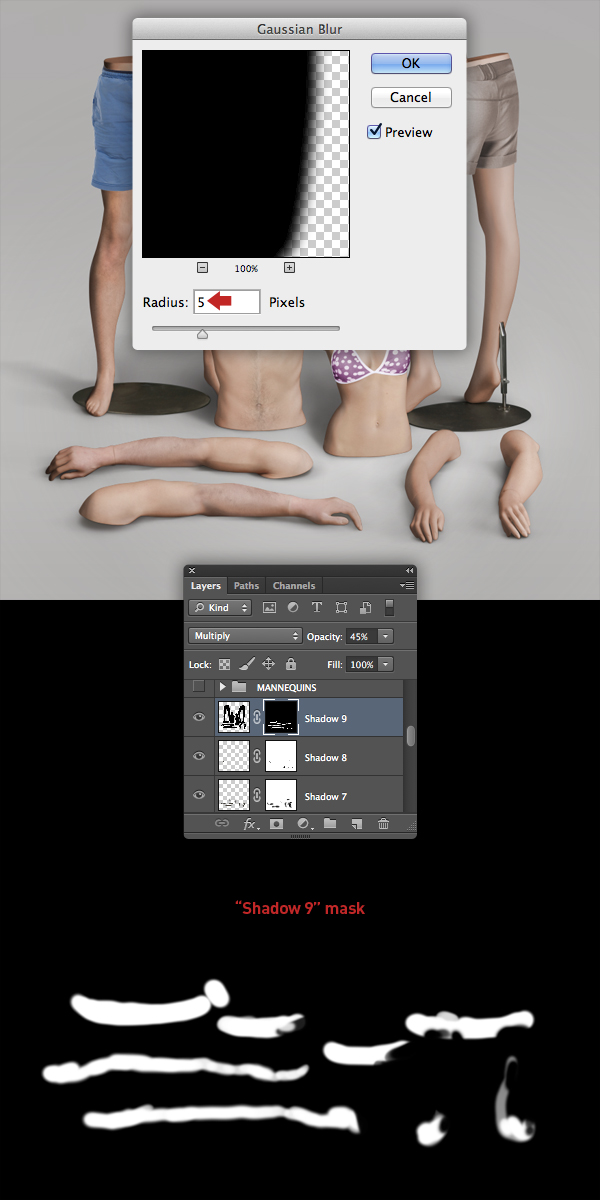This screenshot has width=600, height=1200.
Task: Filter for type layers
Action: point(317,608)
